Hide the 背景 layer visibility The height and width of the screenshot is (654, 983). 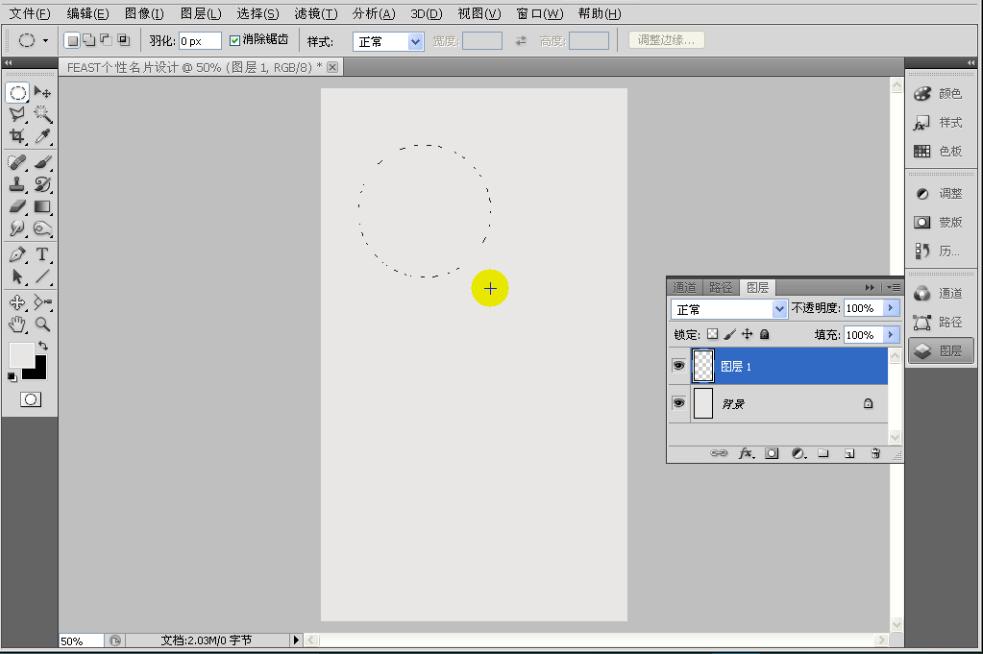[x=679, y=404]
